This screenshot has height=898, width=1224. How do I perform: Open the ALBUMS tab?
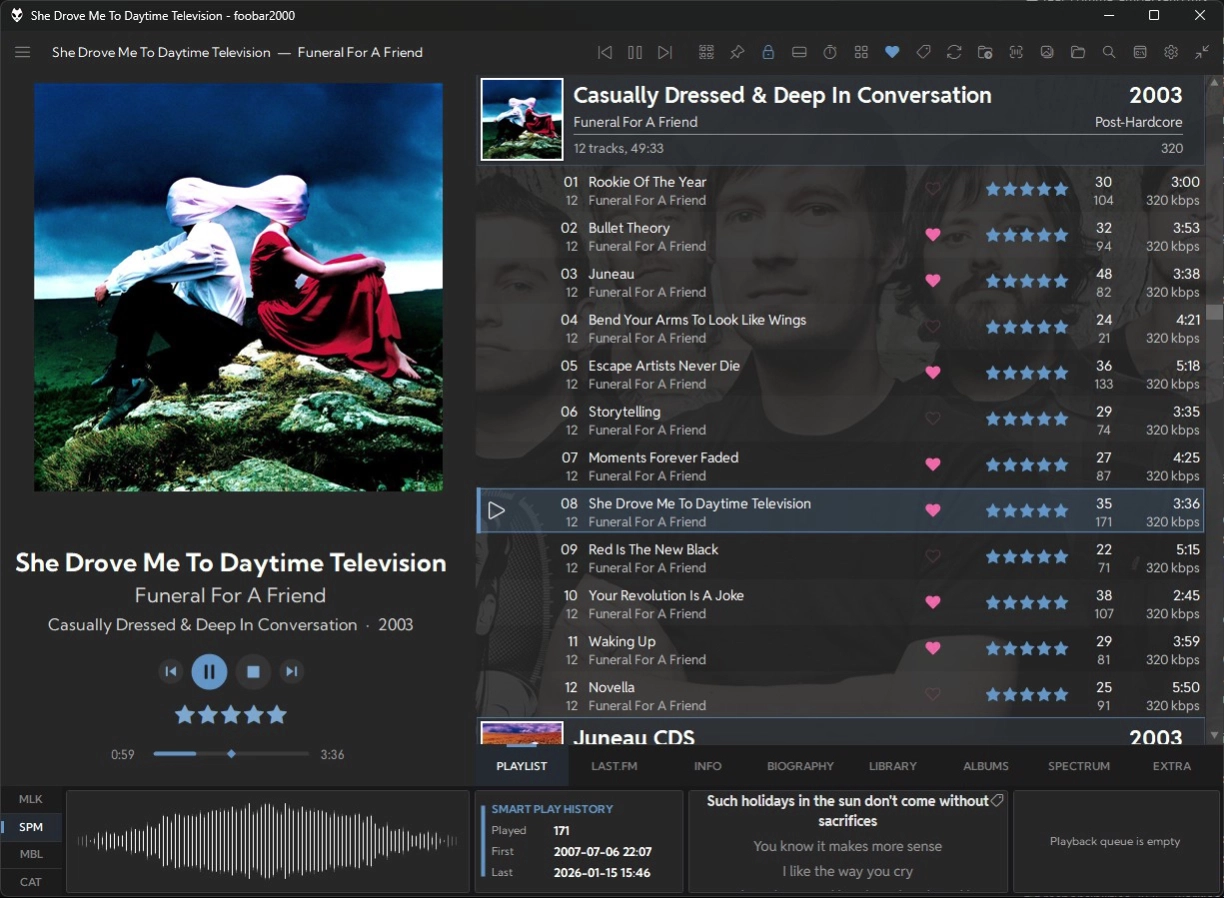986,766
